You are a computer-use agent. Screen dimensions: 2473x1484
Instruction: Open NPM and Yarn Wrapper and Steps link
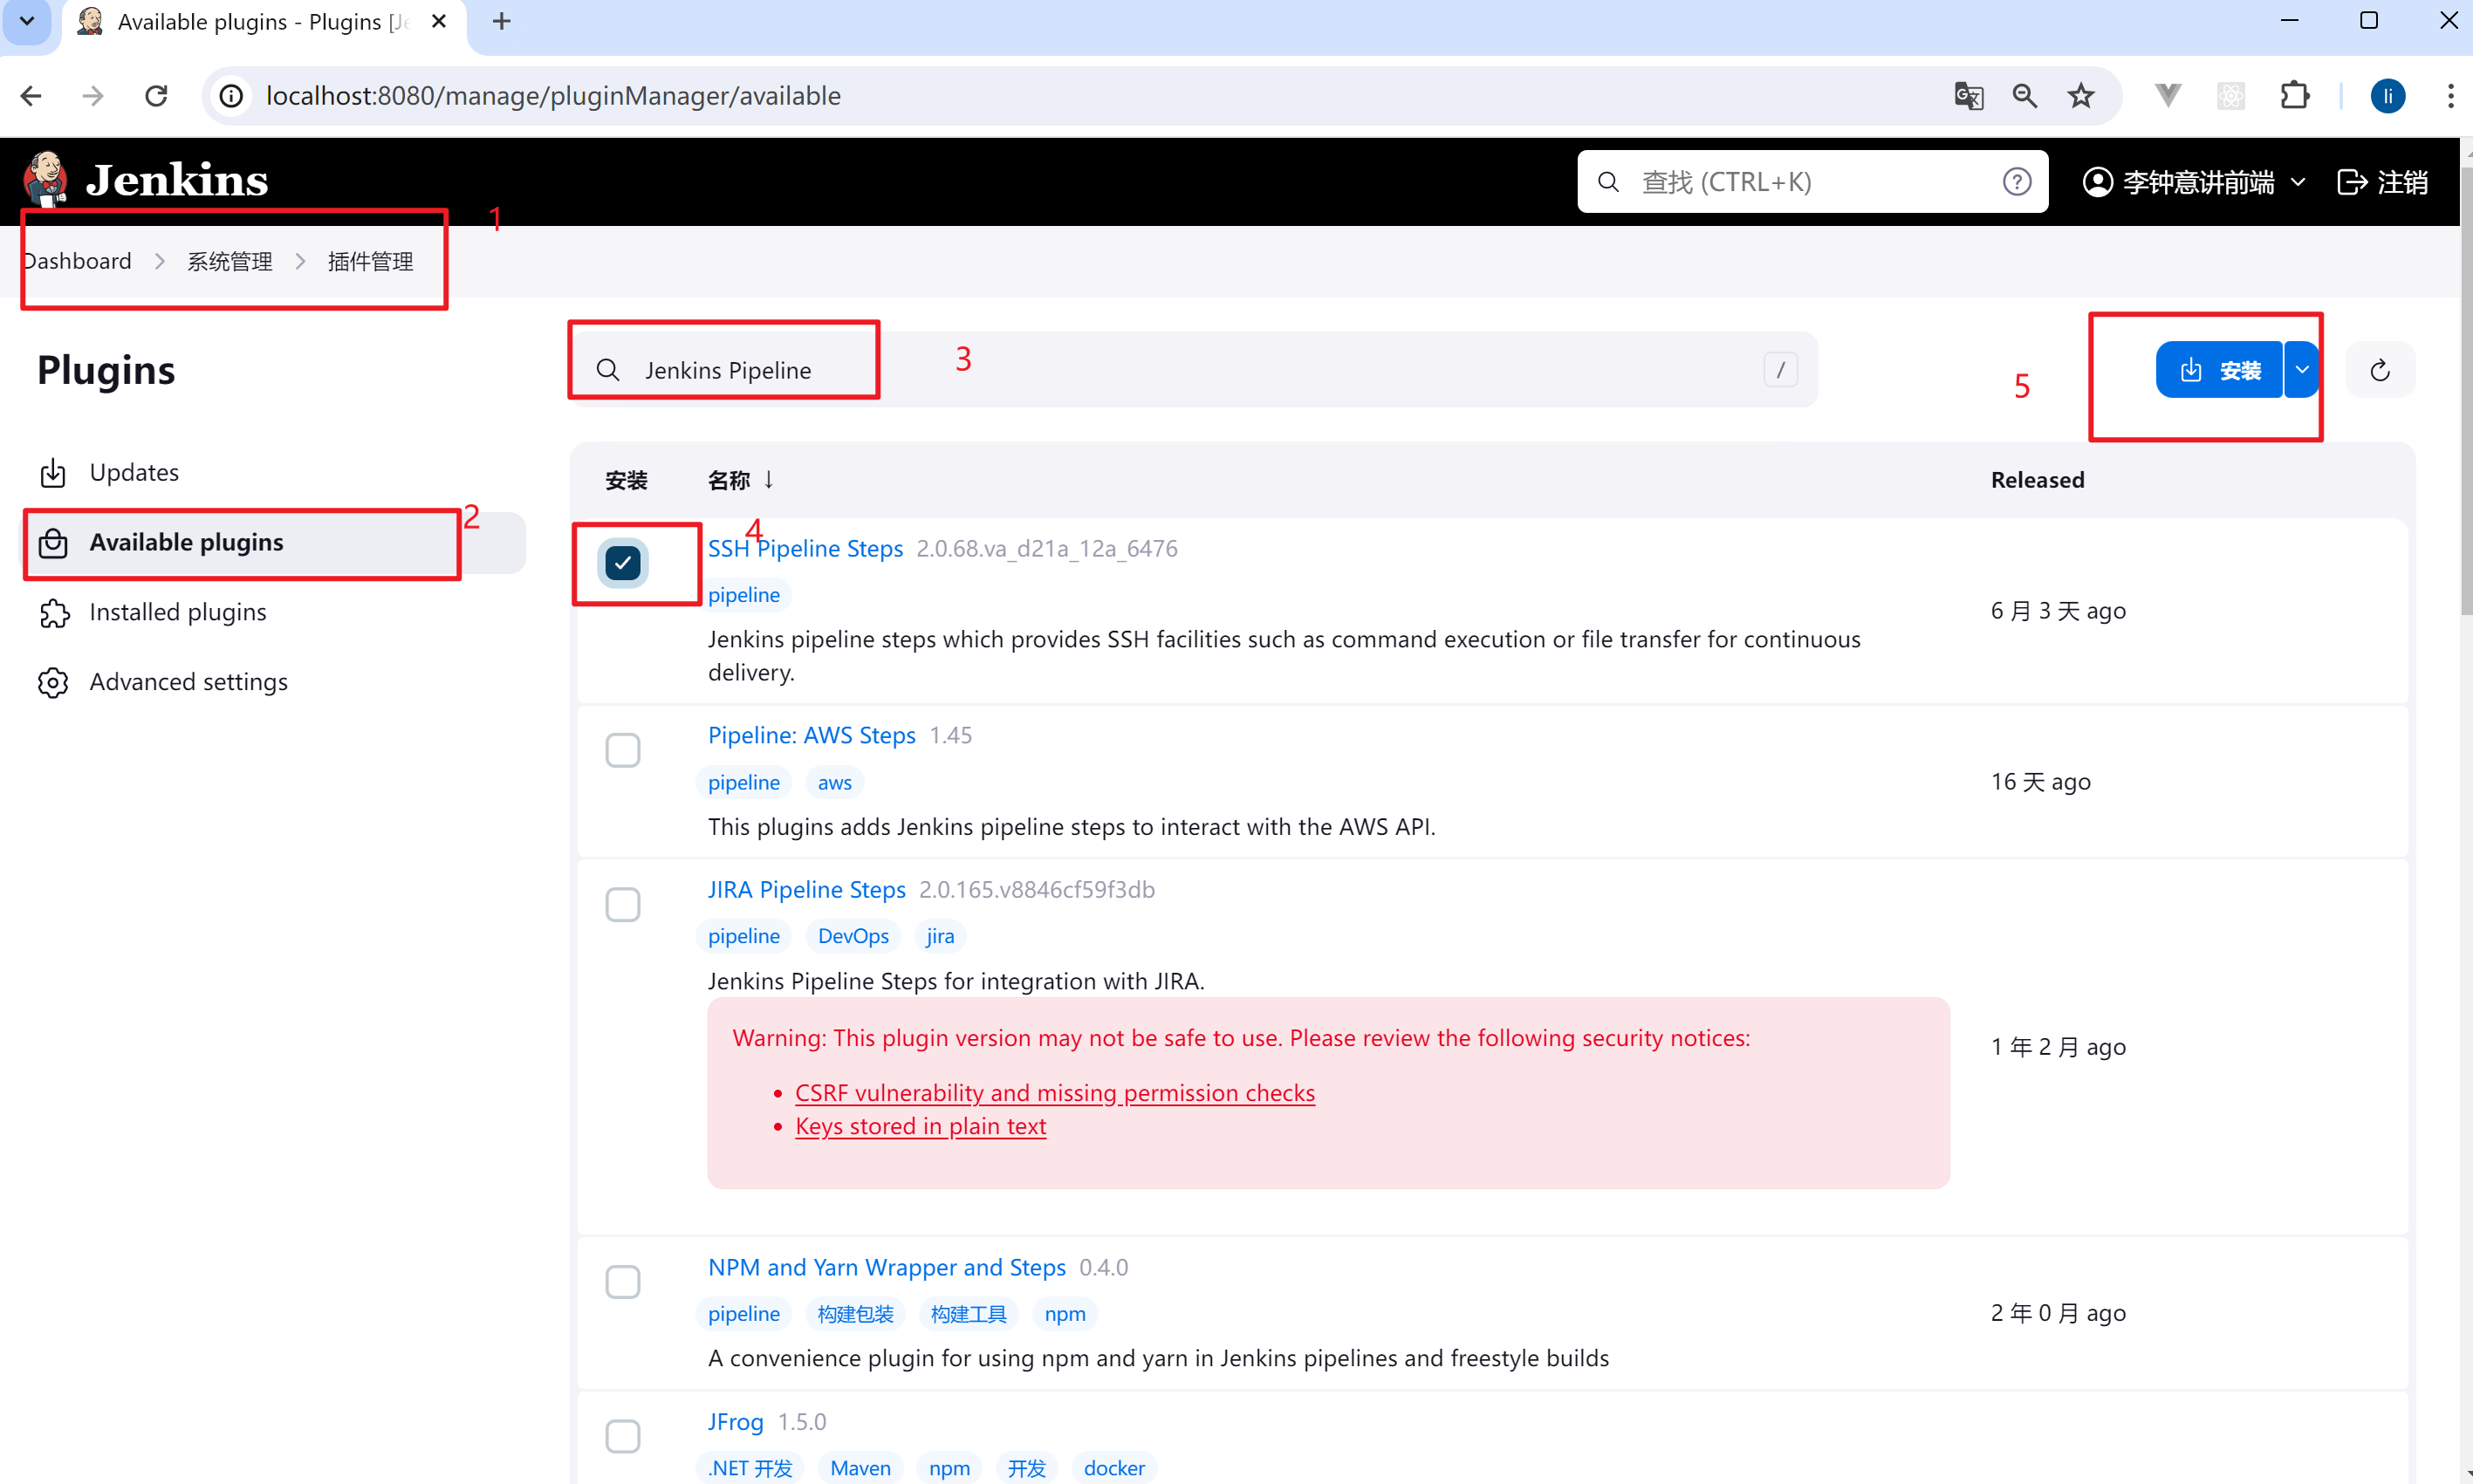(x=886, y=1267)
